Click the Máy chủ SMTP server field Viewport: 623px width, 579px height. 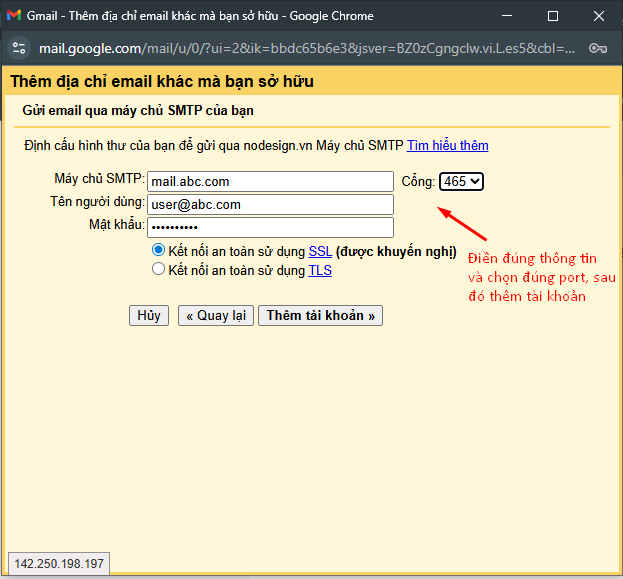pyautogui.click(x=270, y=181)
